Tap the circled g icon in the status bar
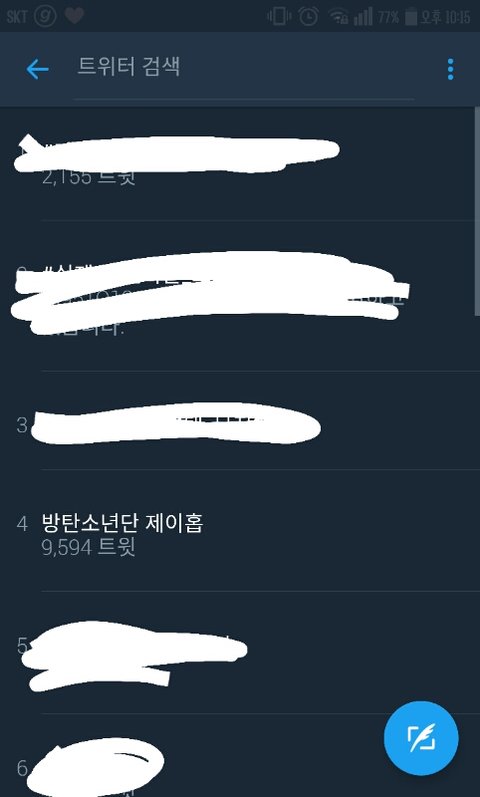Viewport: 480px width, 797px height. 45,16
